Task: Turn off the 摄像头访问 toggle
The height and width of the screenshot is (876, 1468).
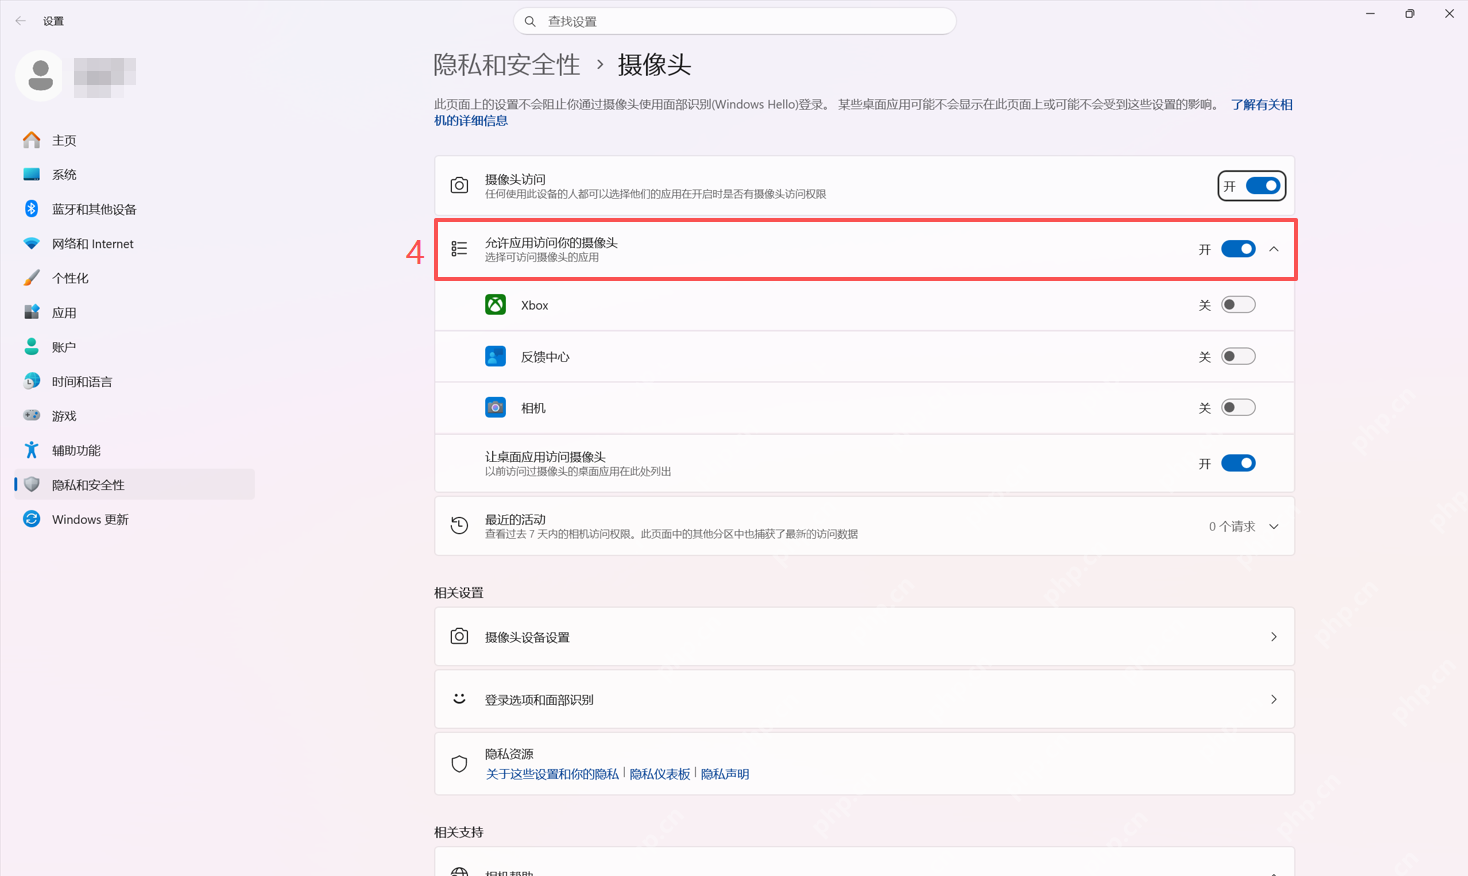Action: (1263, 186)
